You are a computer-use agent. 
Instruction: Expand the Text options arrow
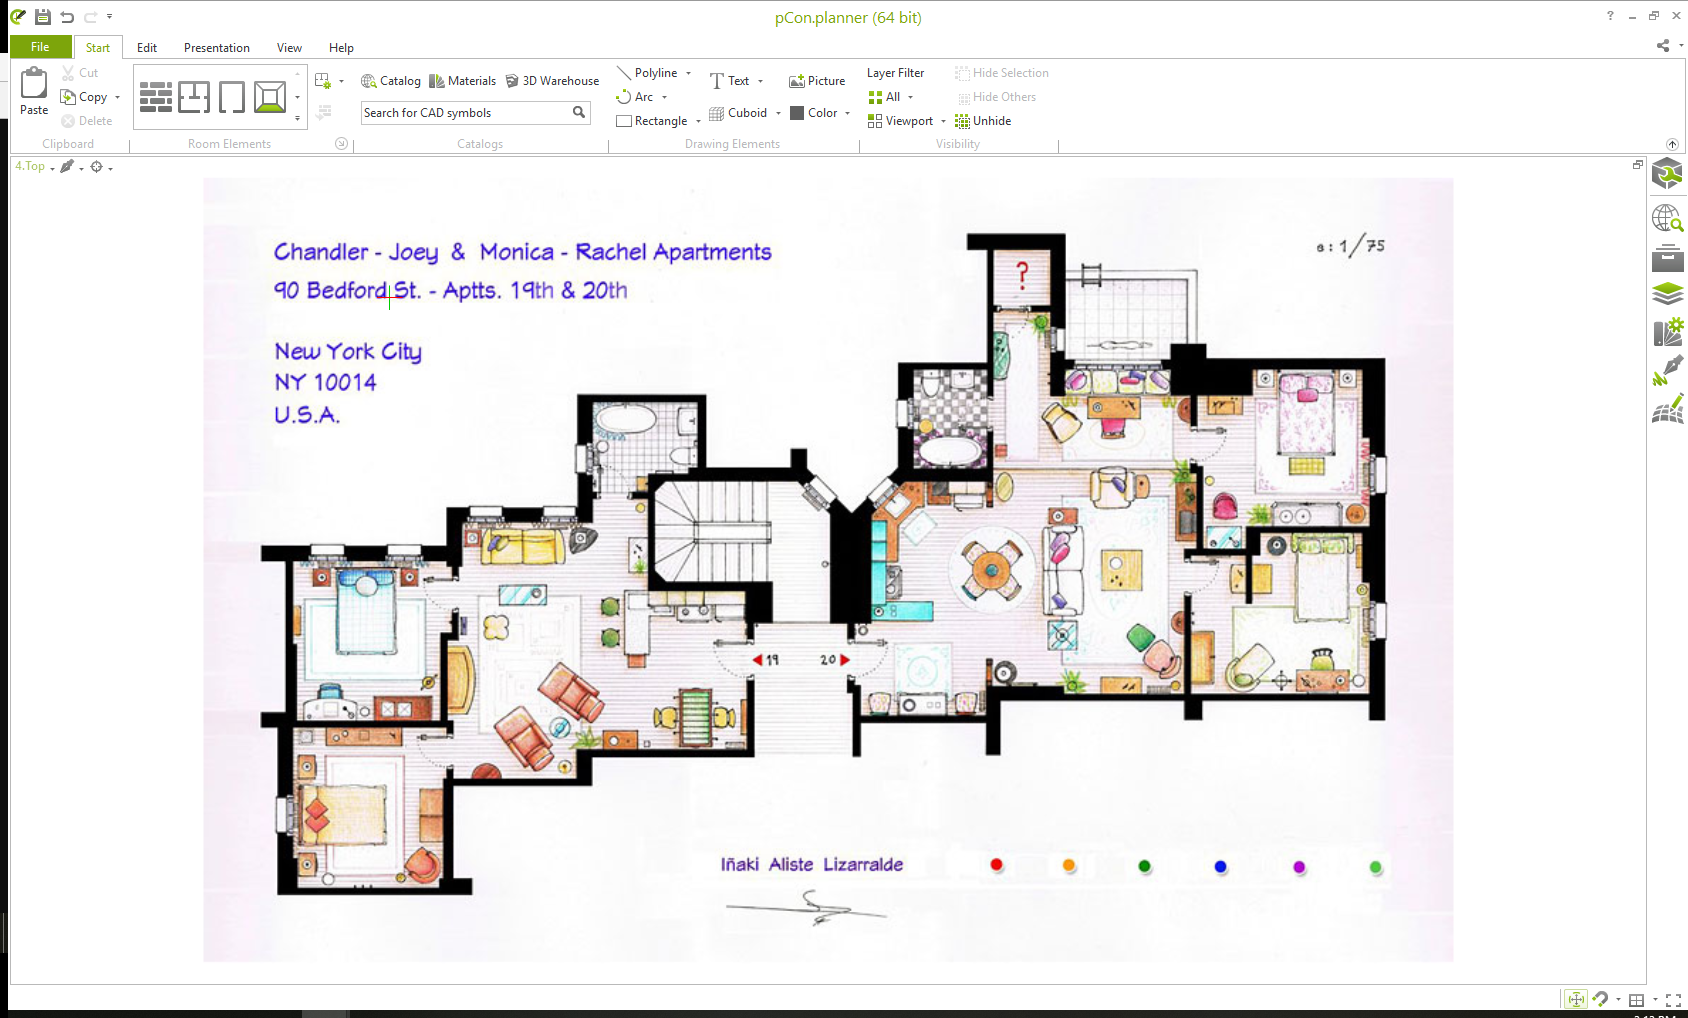(760, 81)
